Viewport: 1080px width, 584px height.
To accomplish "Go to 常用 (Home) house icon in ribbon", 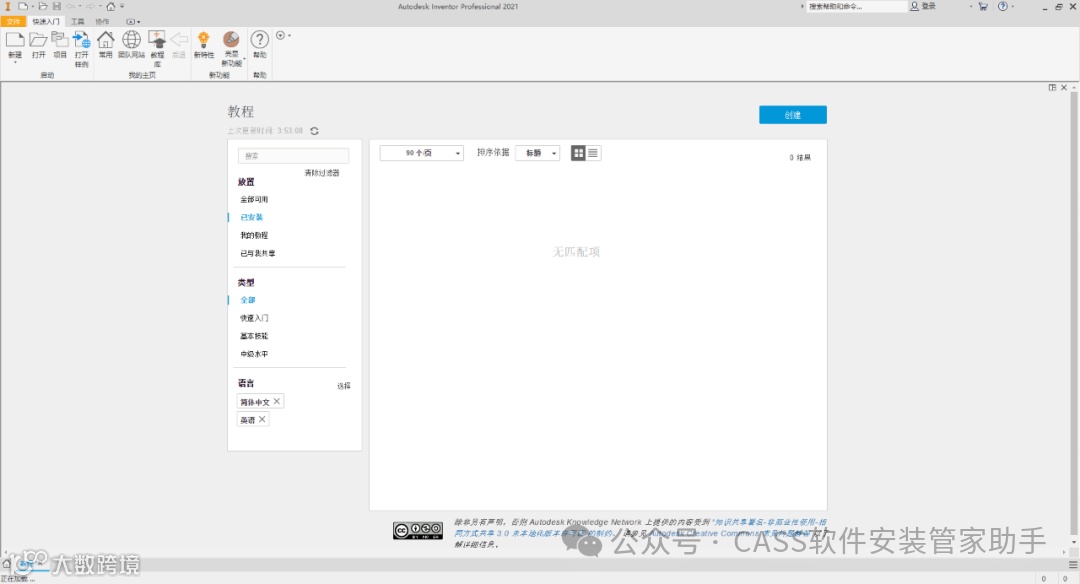I will [x=105, y=40].
